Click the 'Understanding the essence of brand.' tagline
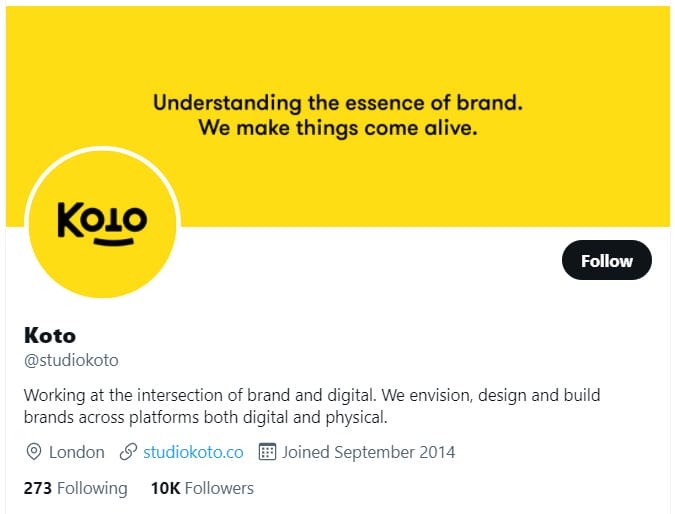Viewport: 675px width, 514px height. 338,103
